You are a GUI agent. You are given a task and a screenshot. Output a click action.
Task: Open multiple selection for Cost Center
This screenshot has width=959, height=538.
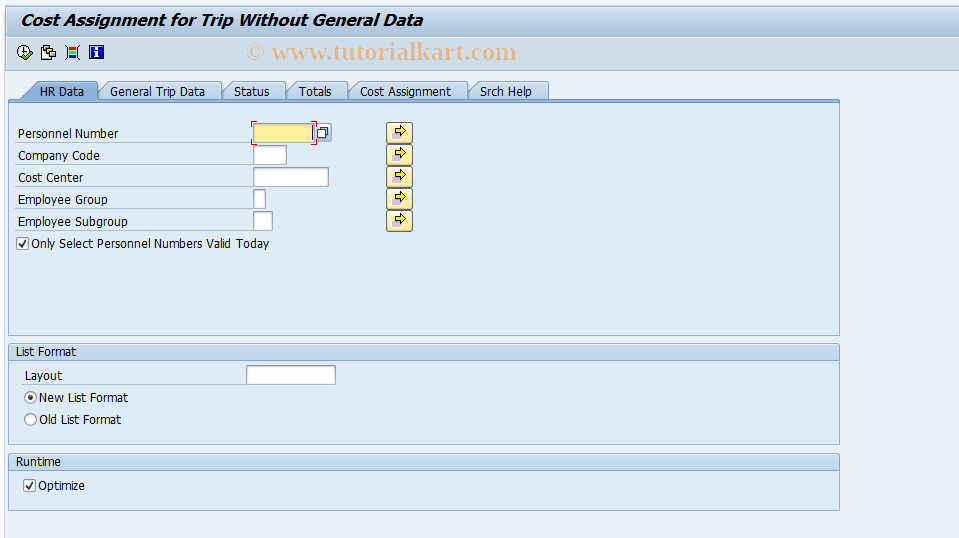tap(399, 177)
